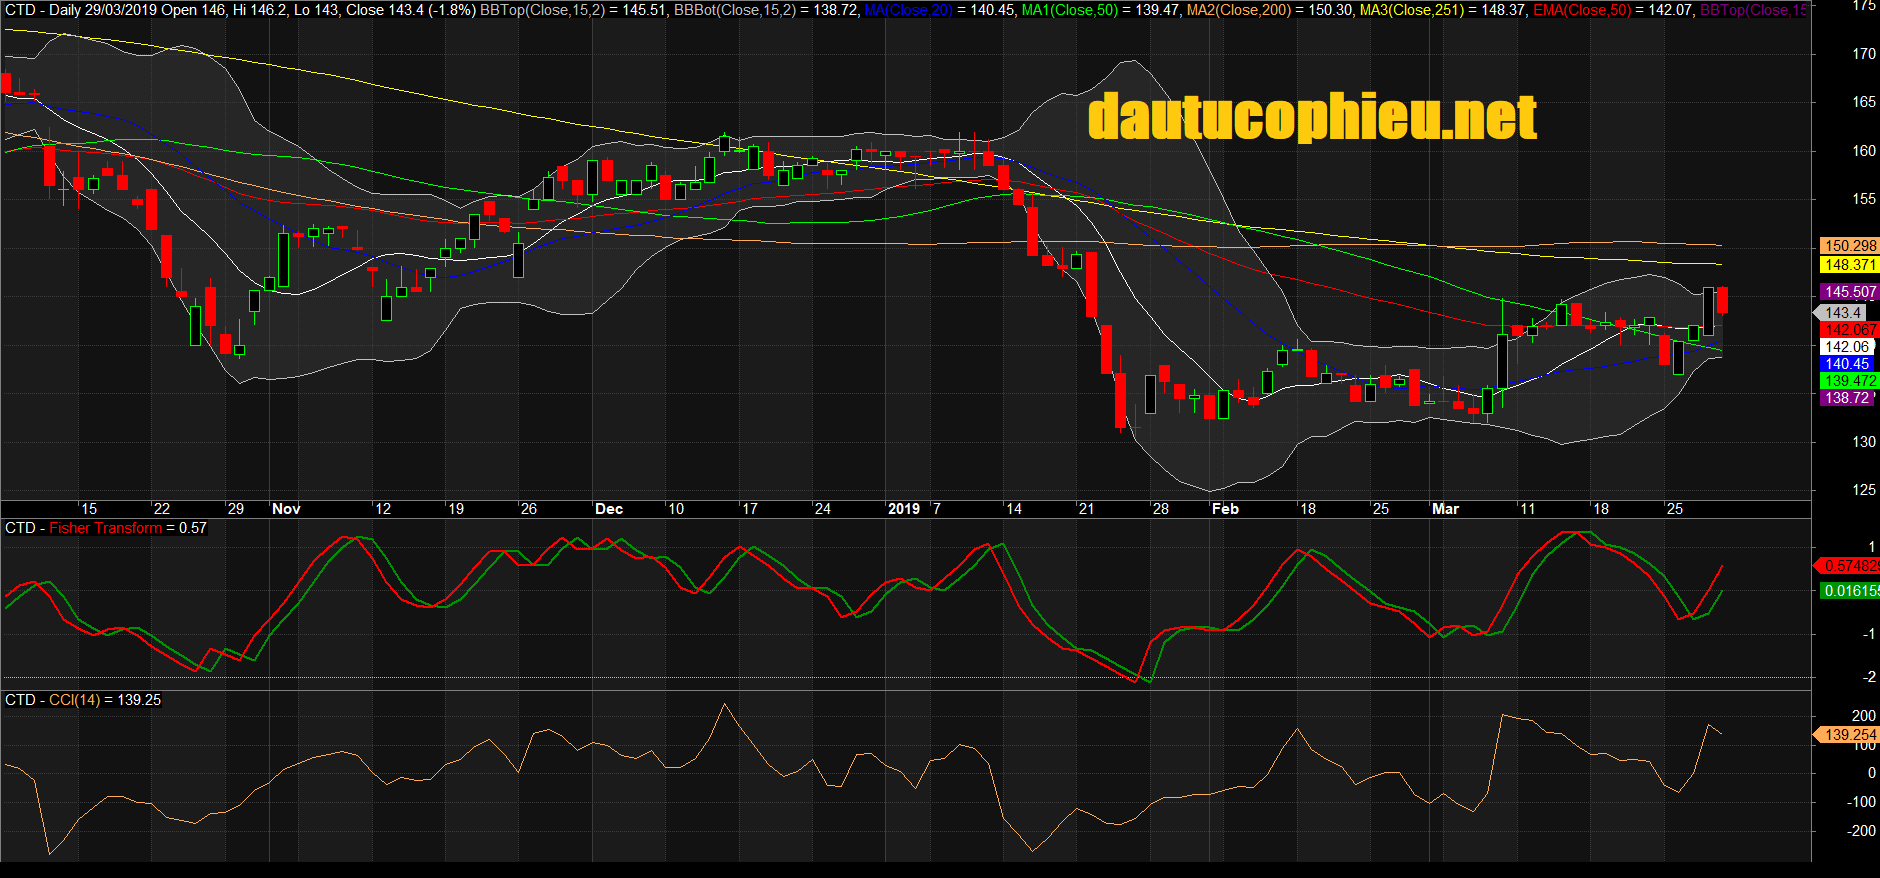
Task: Click the 170 price axis value
Action: tap(1864, 54)
